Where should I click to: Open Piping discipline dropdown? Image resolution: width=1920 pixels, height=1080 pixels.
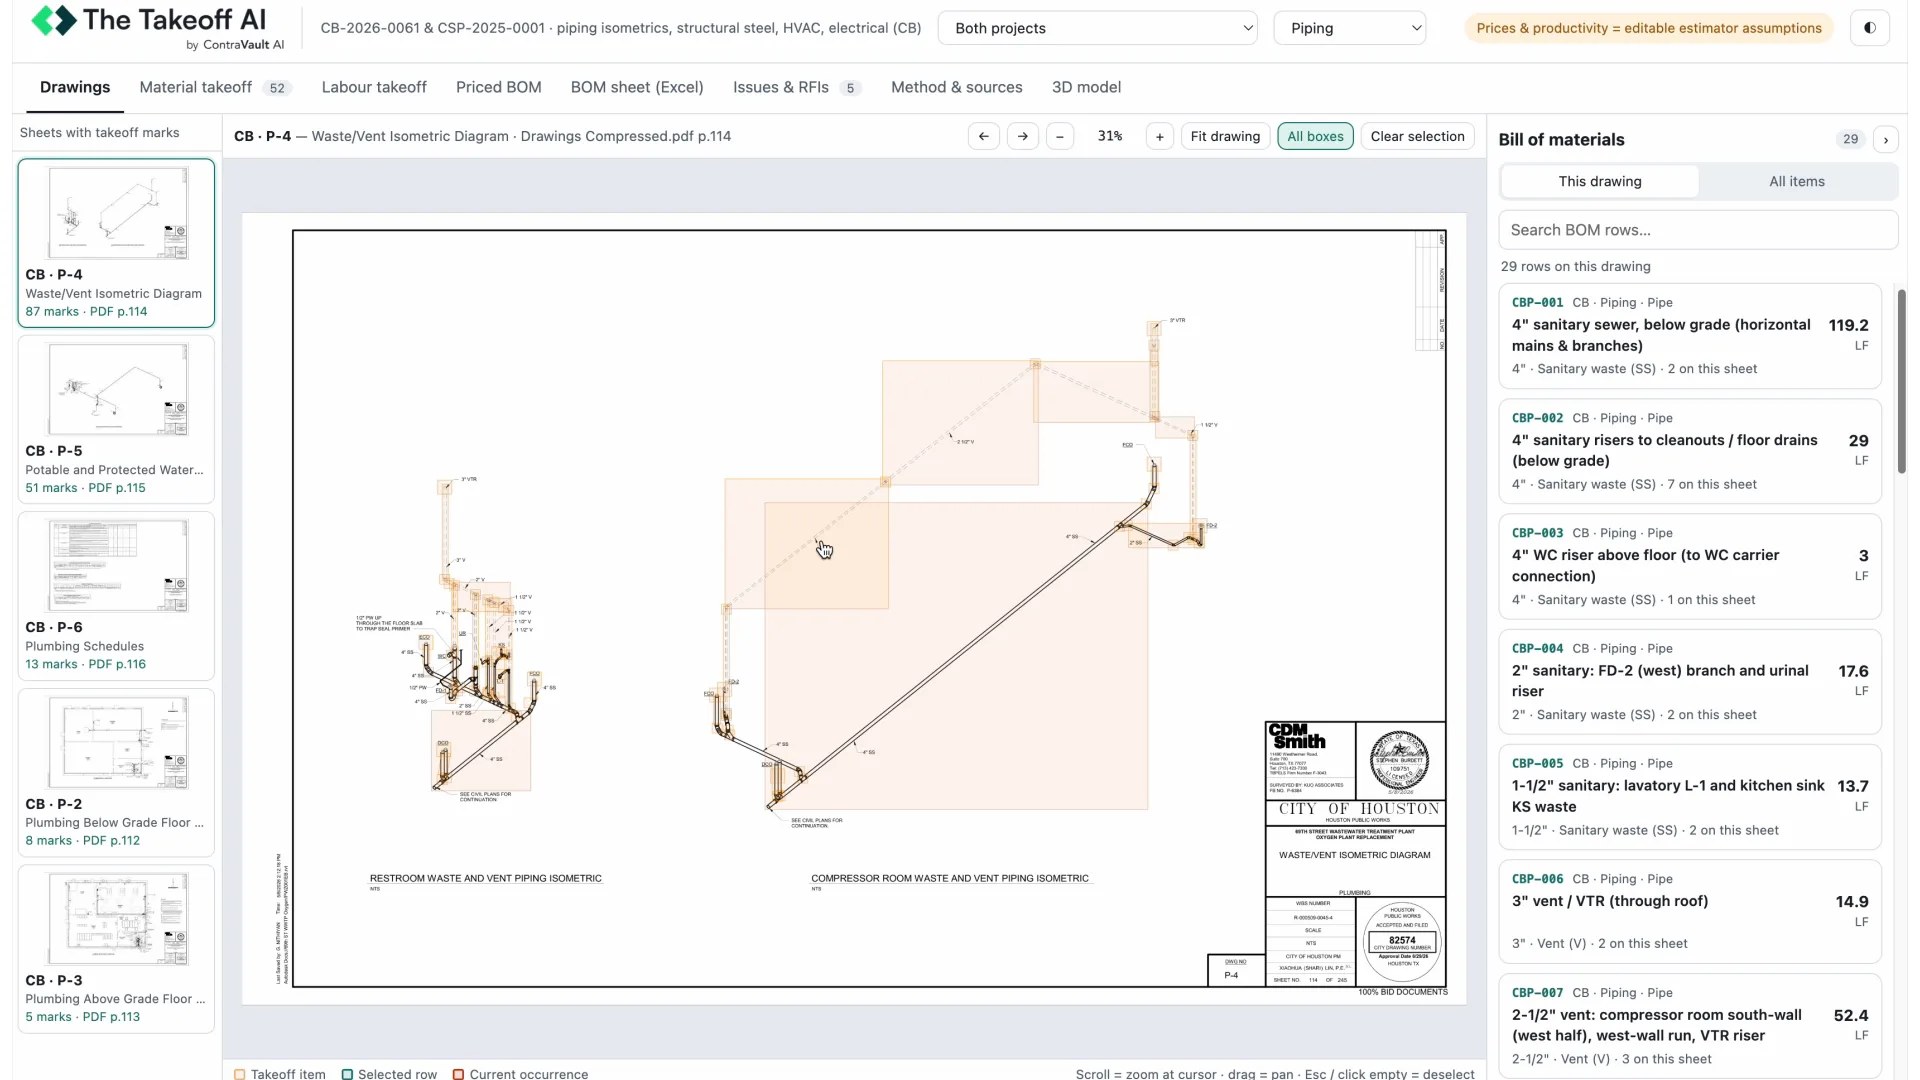[x=1349, y=28]
